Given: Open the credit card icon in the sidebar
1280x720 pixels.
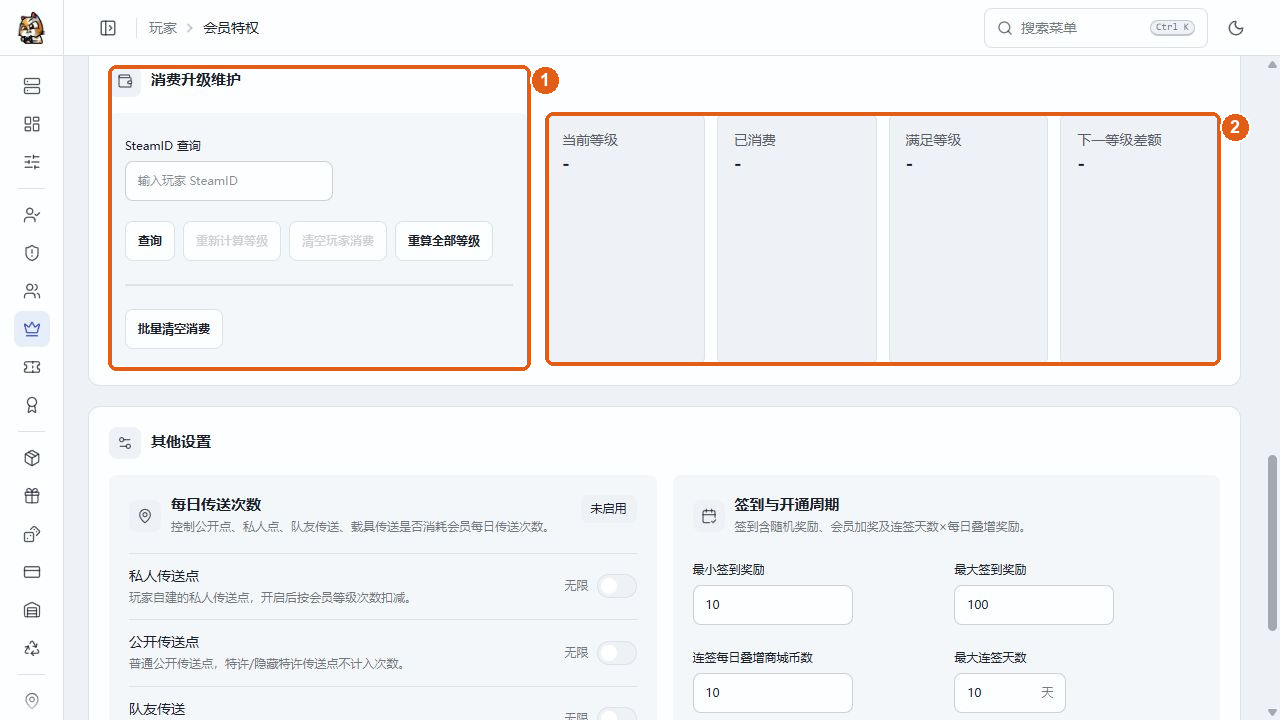Looking at the screenshot, I should tap(32, 572).
